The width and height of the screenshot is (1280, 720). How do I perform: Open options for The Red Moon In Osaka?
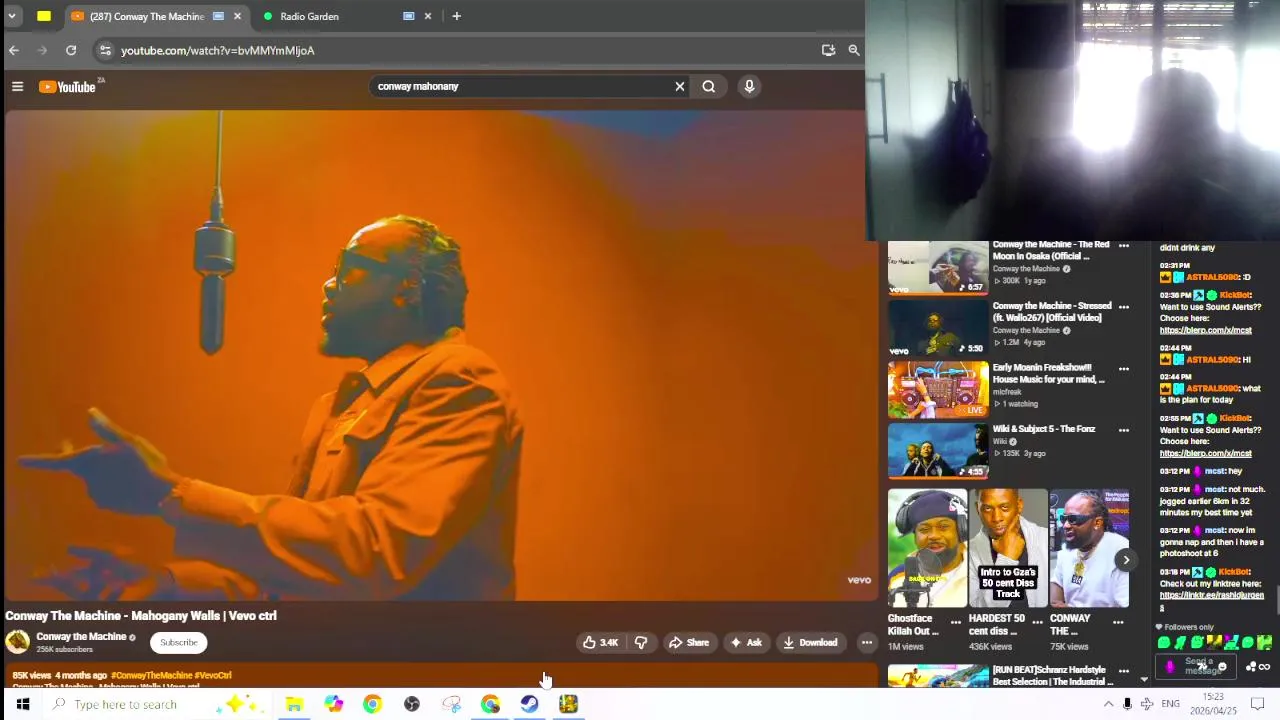pyautogui.click(x=1124, y=246)
